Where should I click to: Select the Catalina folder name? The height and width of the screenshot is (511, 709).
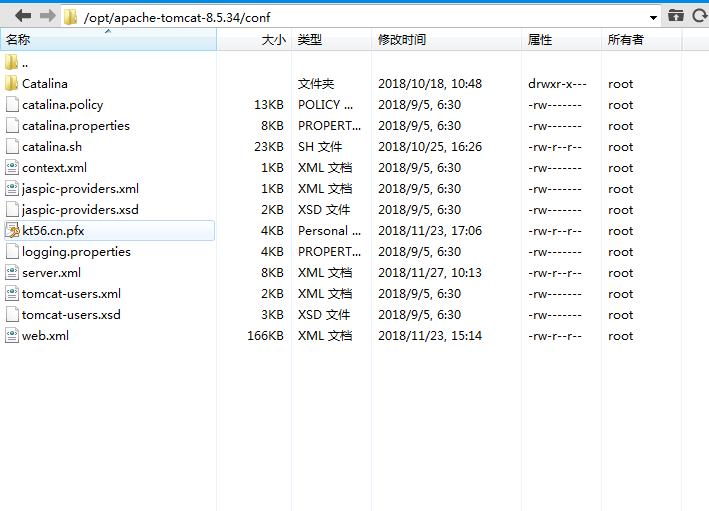click(x=45, y=84)
